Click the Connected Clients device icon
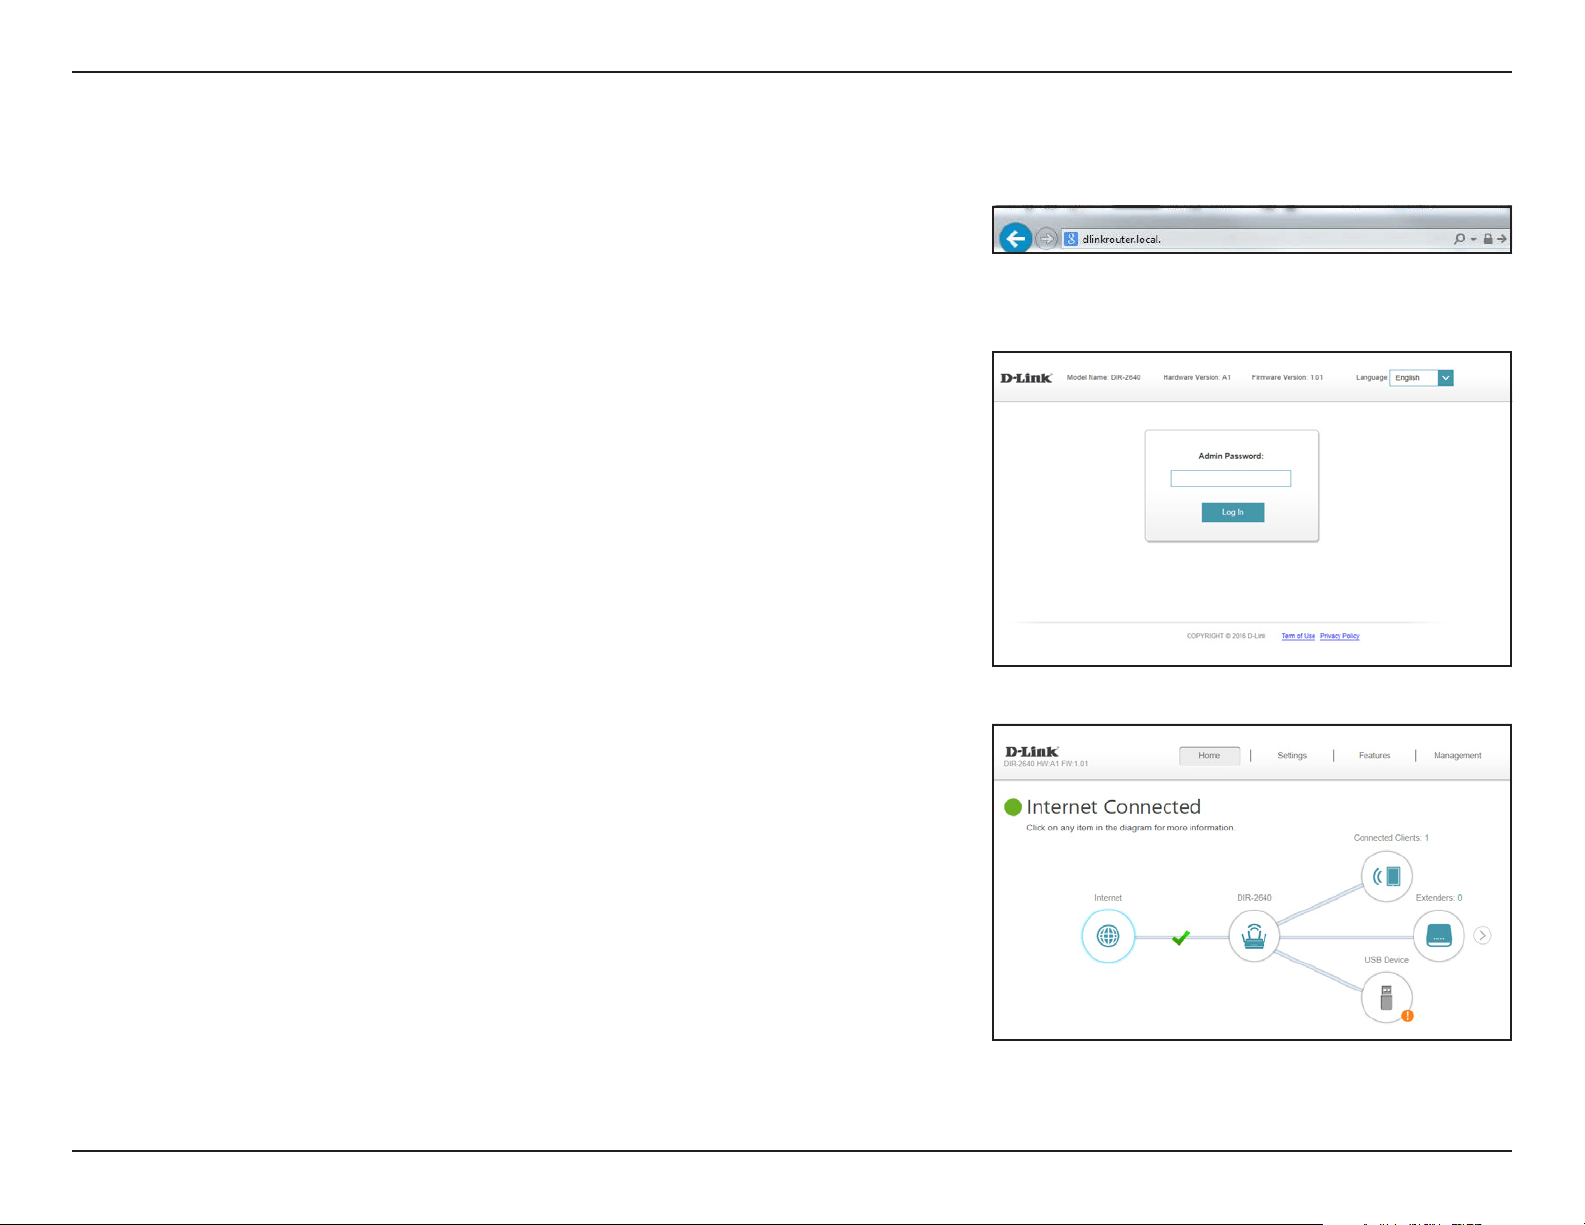1585x1225 pixels. pyautogui.click(x=1387, y=877)
